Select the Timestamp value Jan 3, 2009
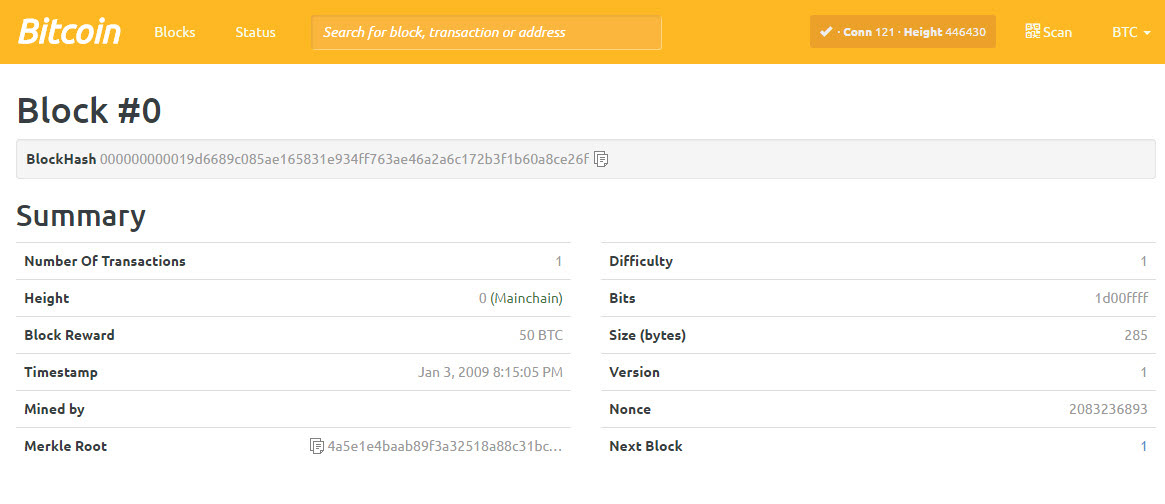The image size is (1165, 504). [490, 372]
